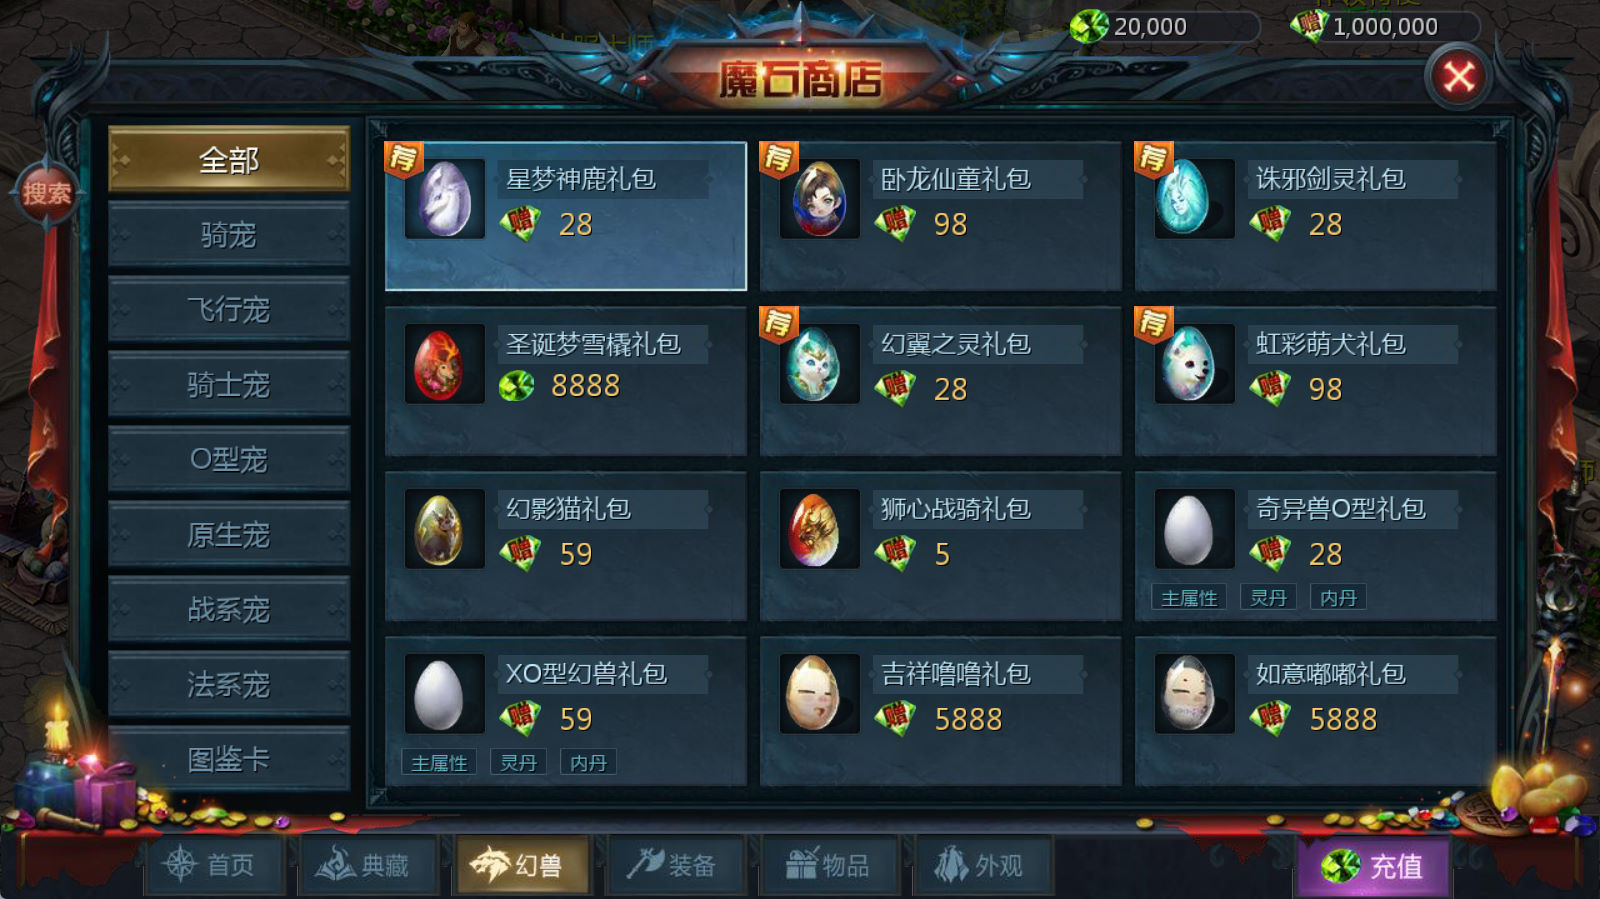Open the 狮心战骑礼包 egg icon
This screenshot has height=899, width=1600.
[820, 529]
